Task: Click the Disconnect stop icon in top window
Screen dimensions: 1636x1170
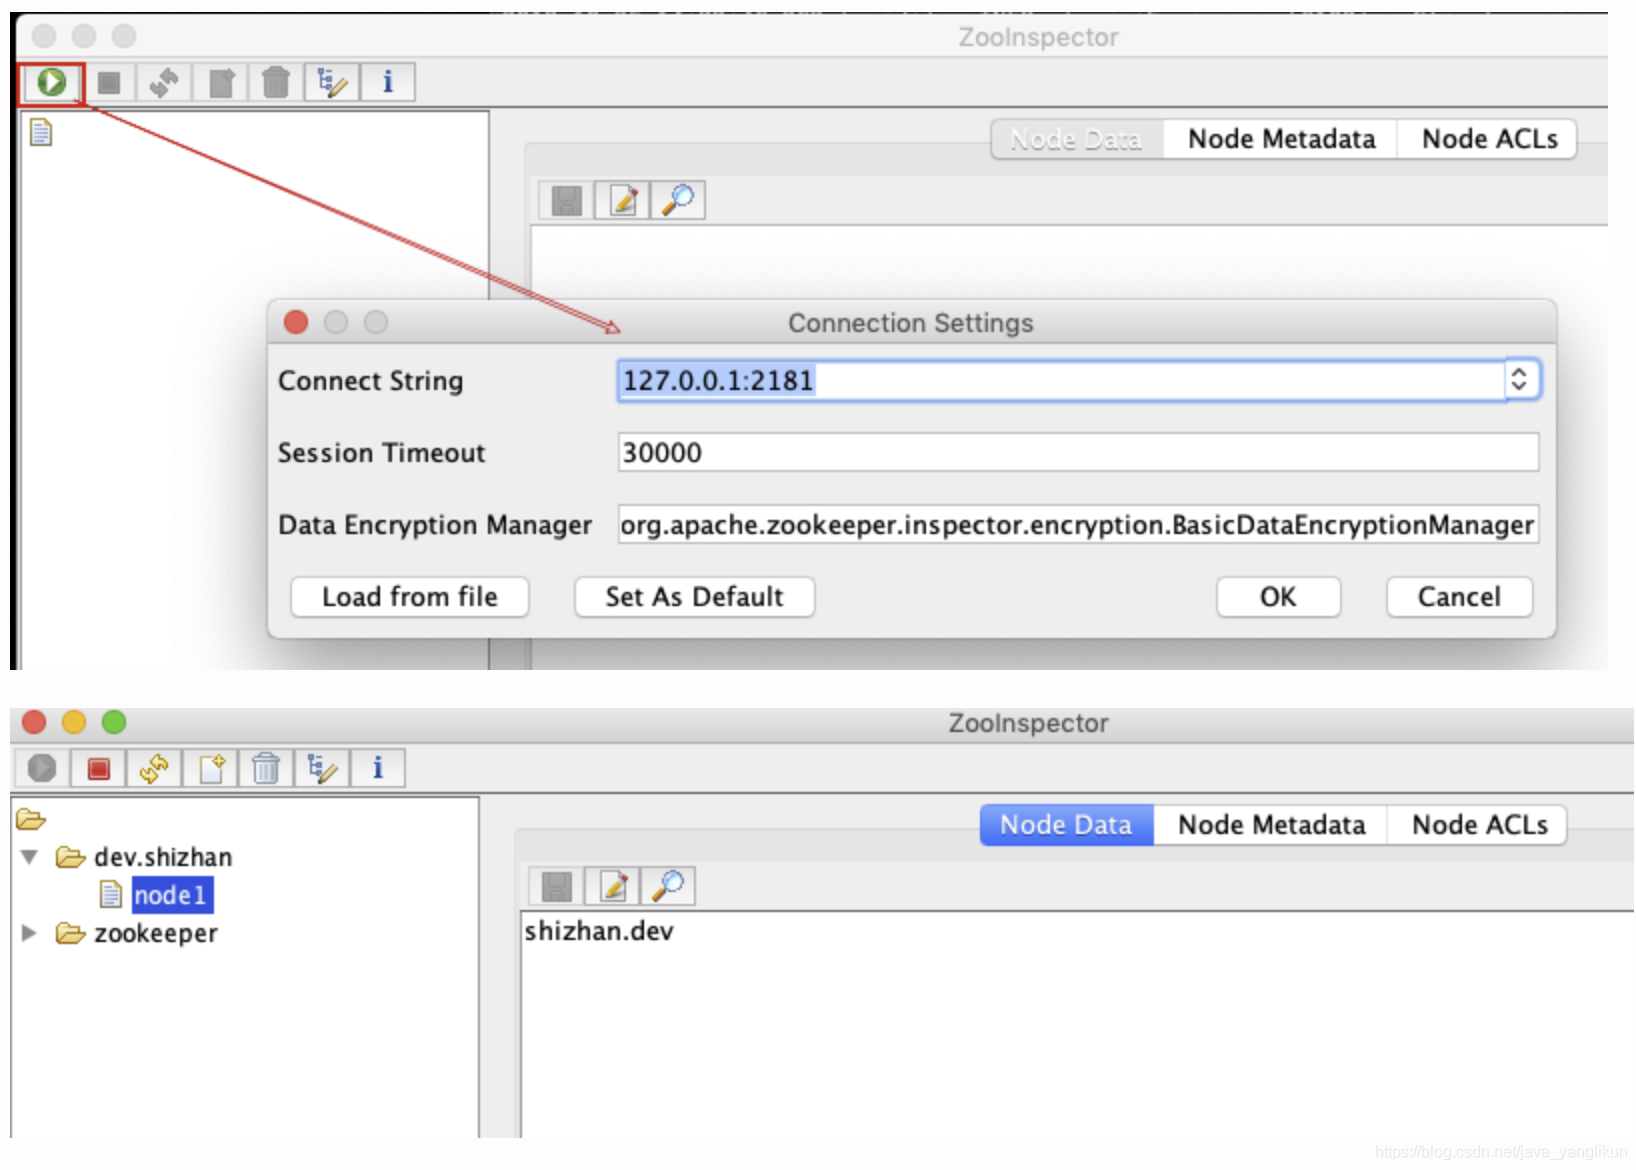Action: click(x=109, y=82)
